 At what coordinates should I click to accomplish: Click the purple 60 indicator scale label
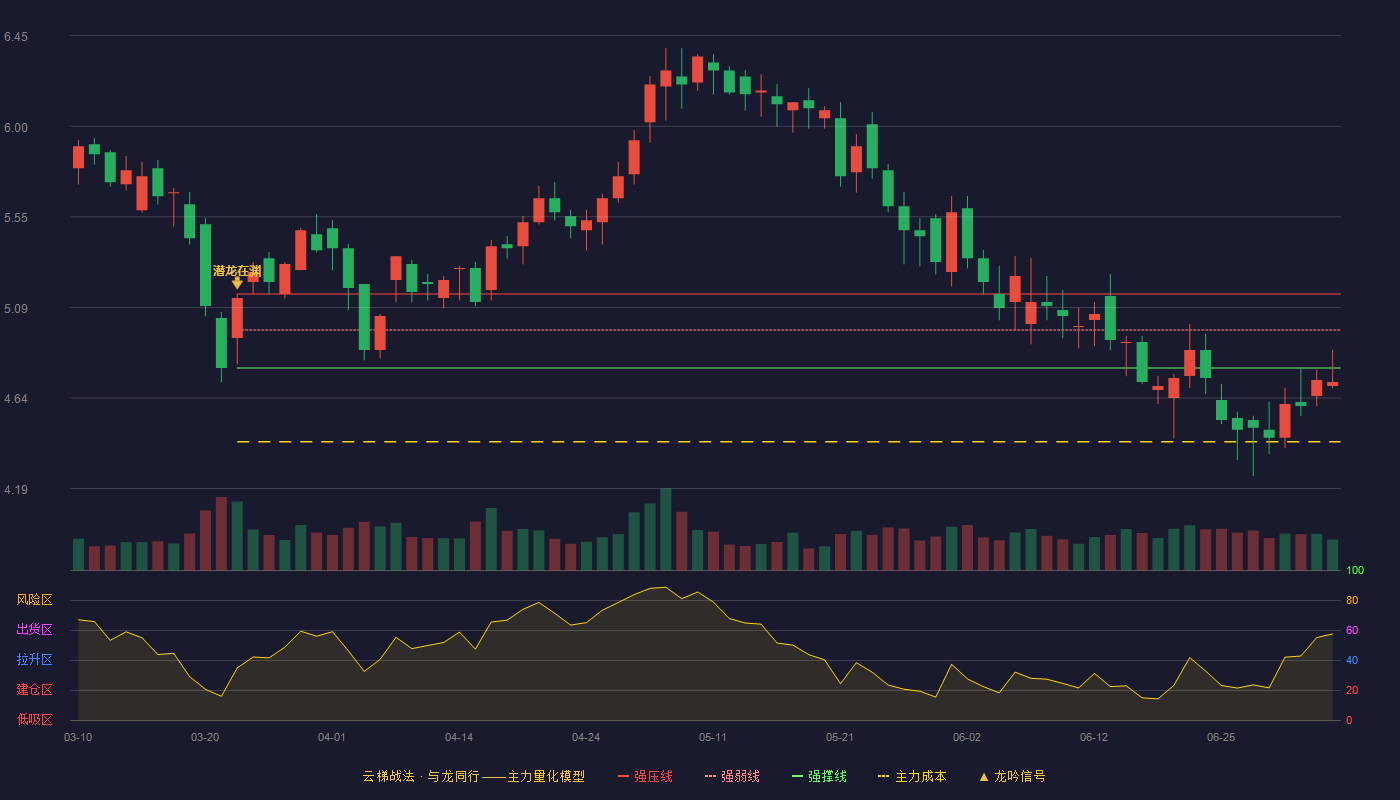(x=1352, y=630)
